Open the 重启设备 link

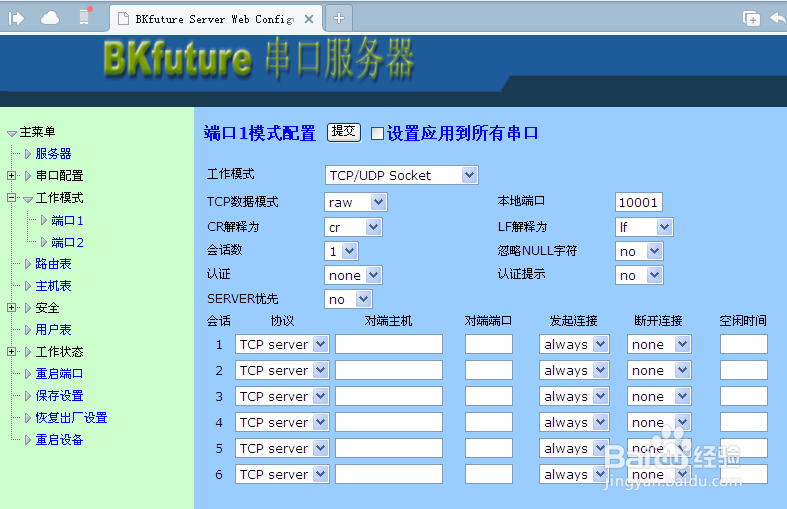(59, 440)
